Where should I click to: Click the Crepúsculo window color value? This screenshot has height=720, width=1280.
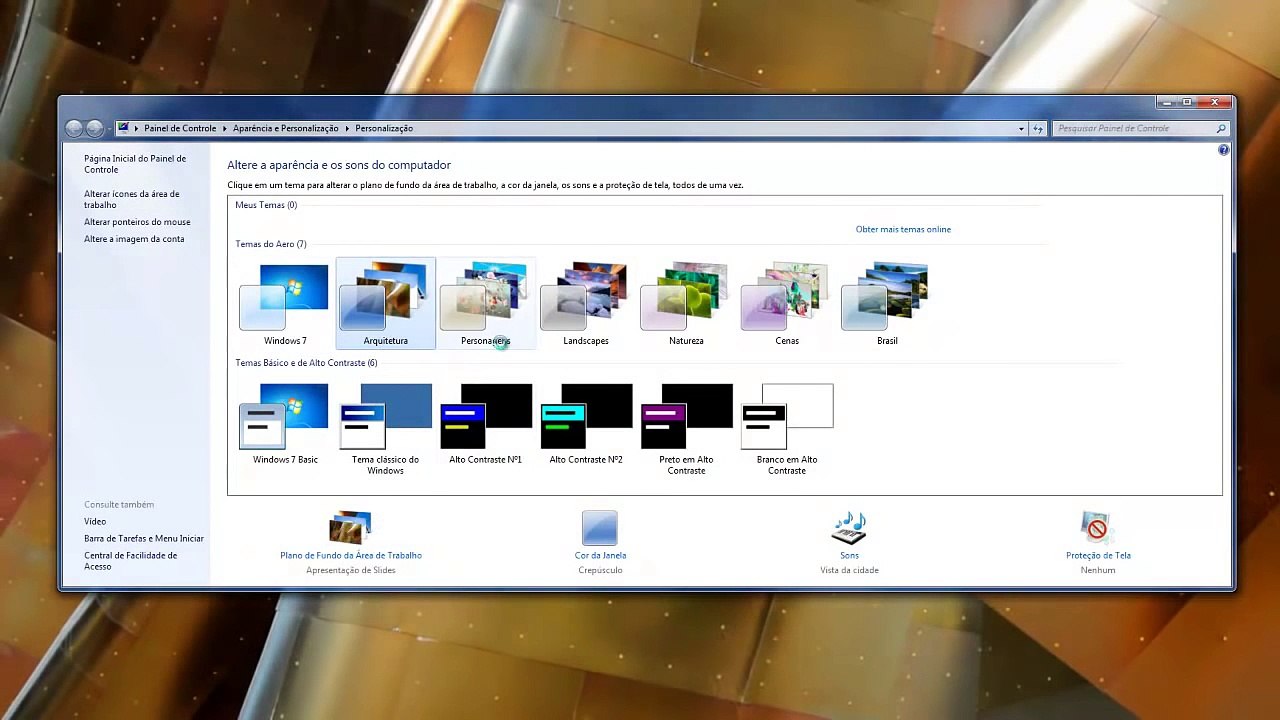600,570
